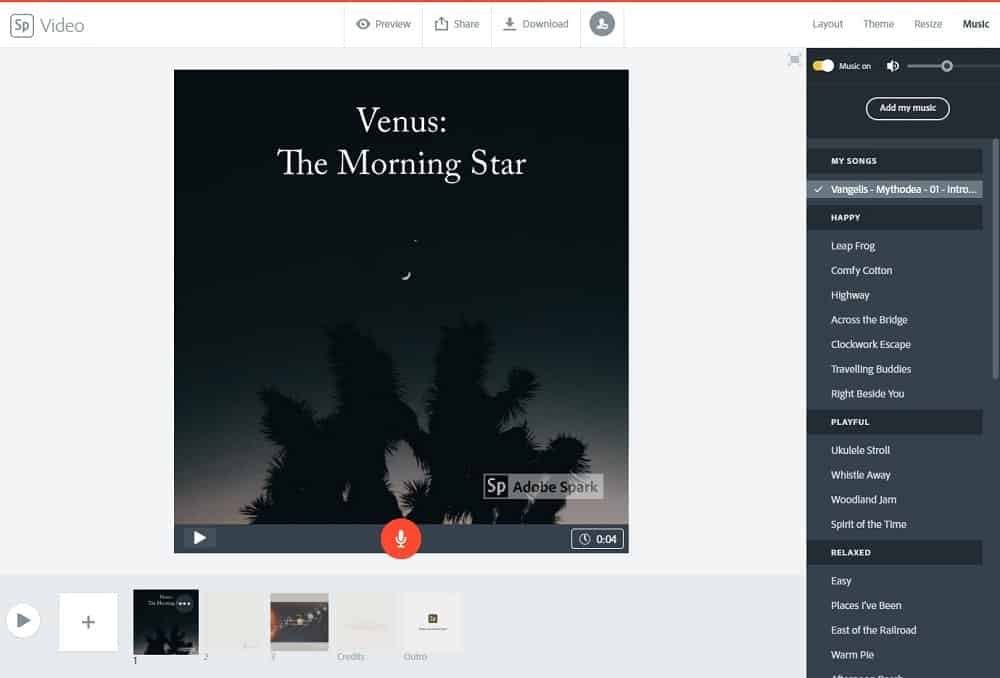1000x678 pixels.
Task: Click the Download icon to export the video
Action: (x=537, y=23)
